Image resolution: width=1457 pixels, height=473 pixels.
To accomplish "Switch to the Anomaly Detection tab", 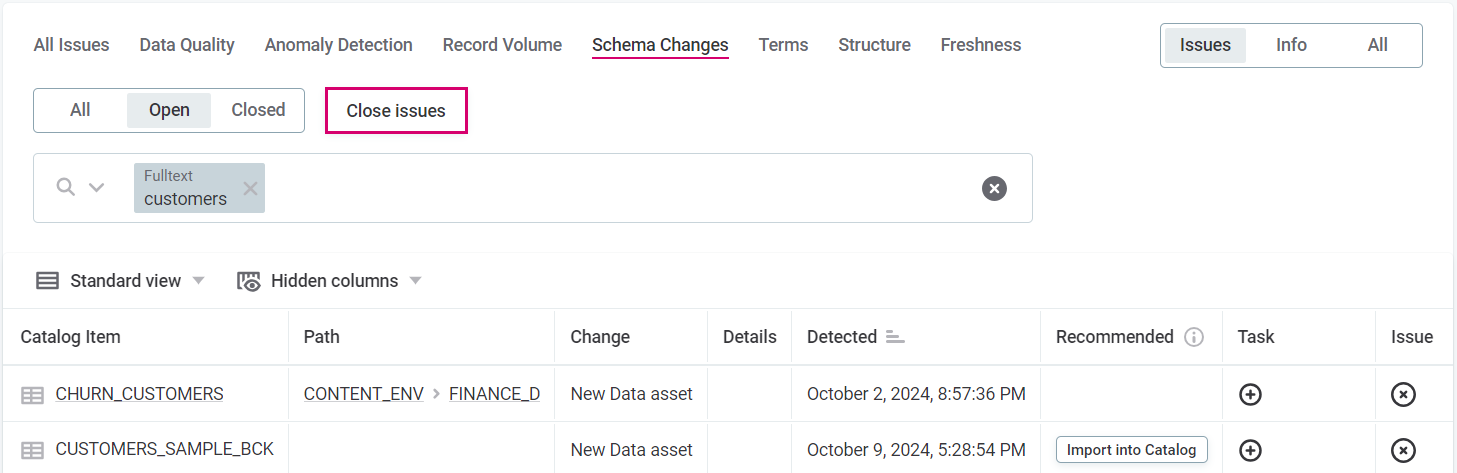I will 338,45.
